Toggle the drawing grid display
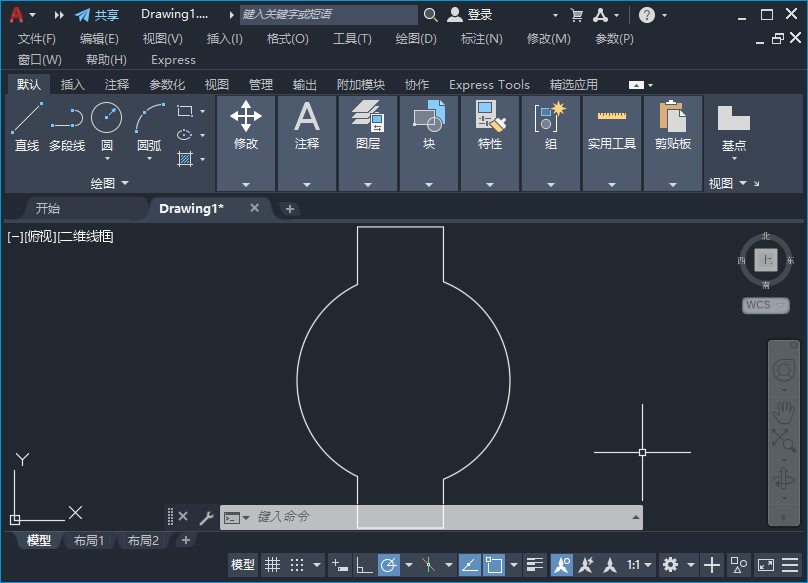Screen dimensions: 808x583 pos(273,565)
